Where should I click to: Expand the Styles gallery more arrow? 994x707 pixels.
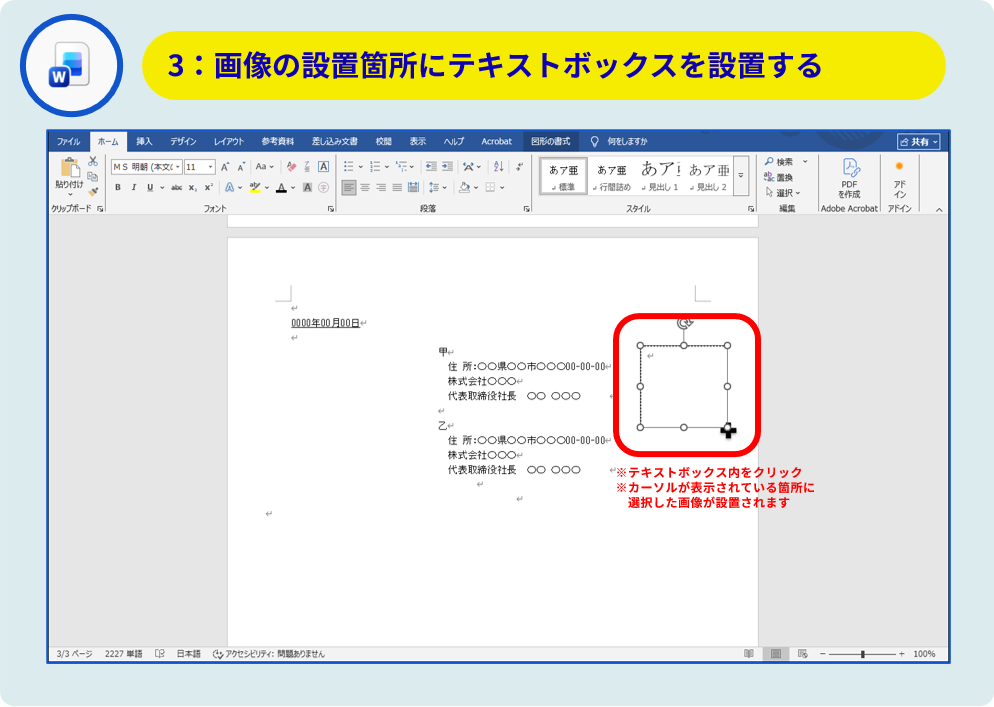point(741,176)
